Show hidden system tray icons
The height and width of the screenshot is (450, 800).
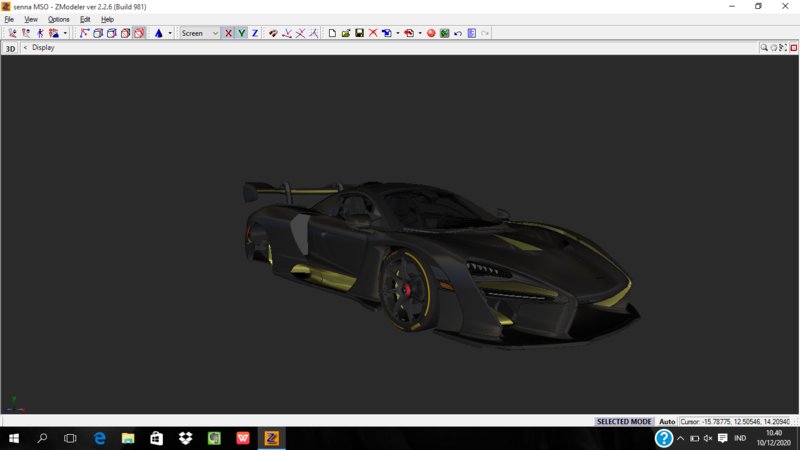[x=681, y=438]
